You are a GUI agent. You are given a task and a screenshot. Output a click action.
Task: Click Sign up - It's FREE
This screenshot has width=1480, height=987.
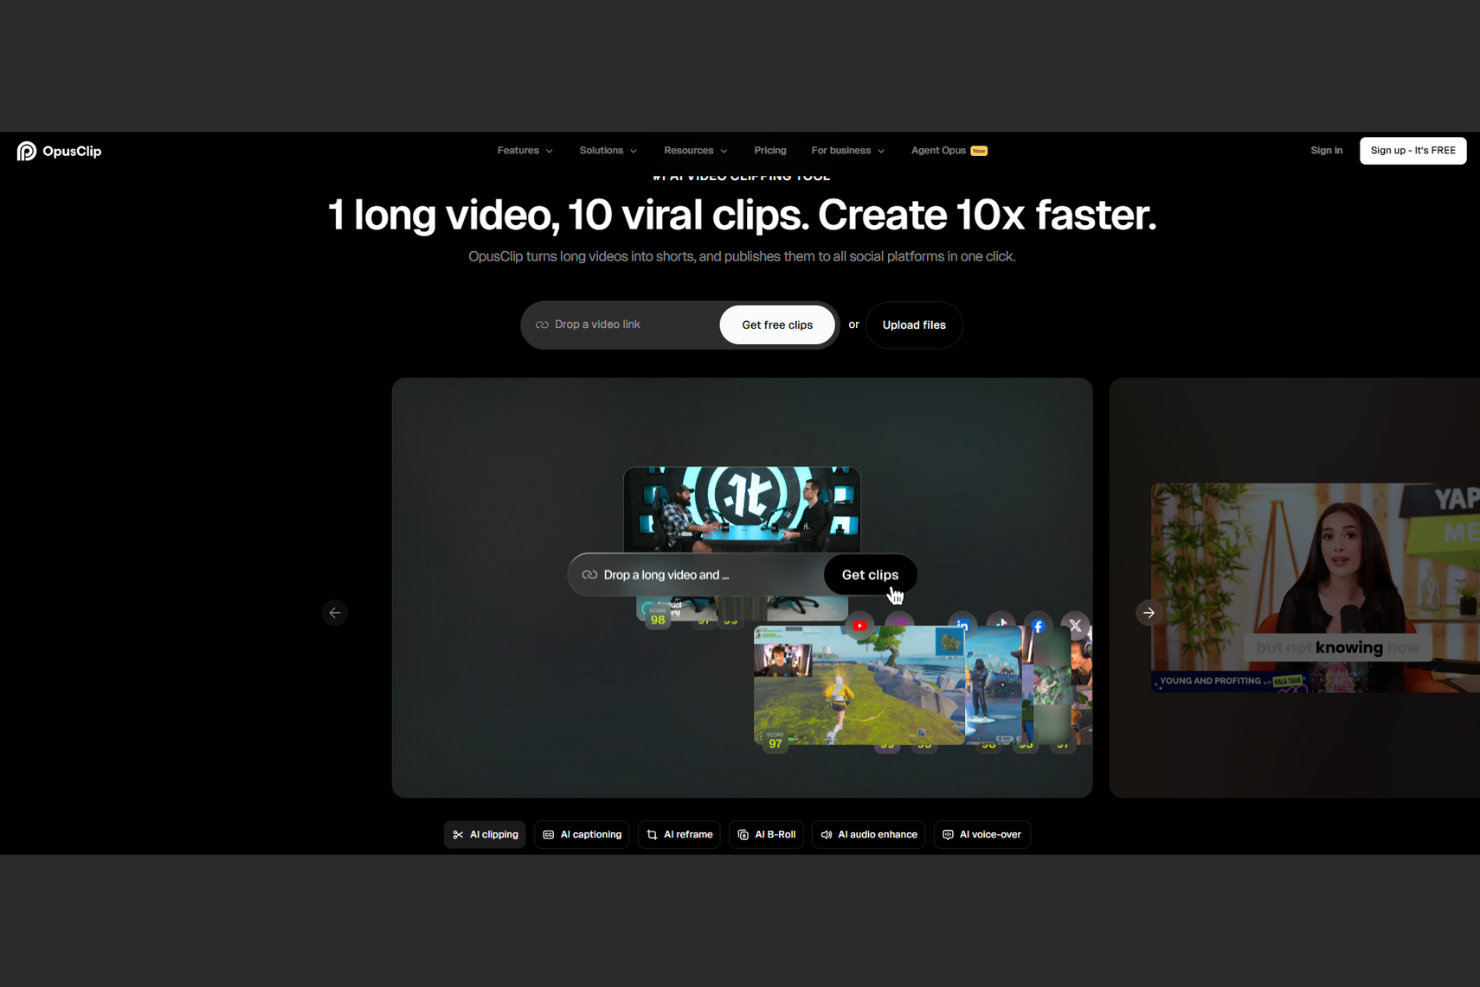[x=1412, y=150]
